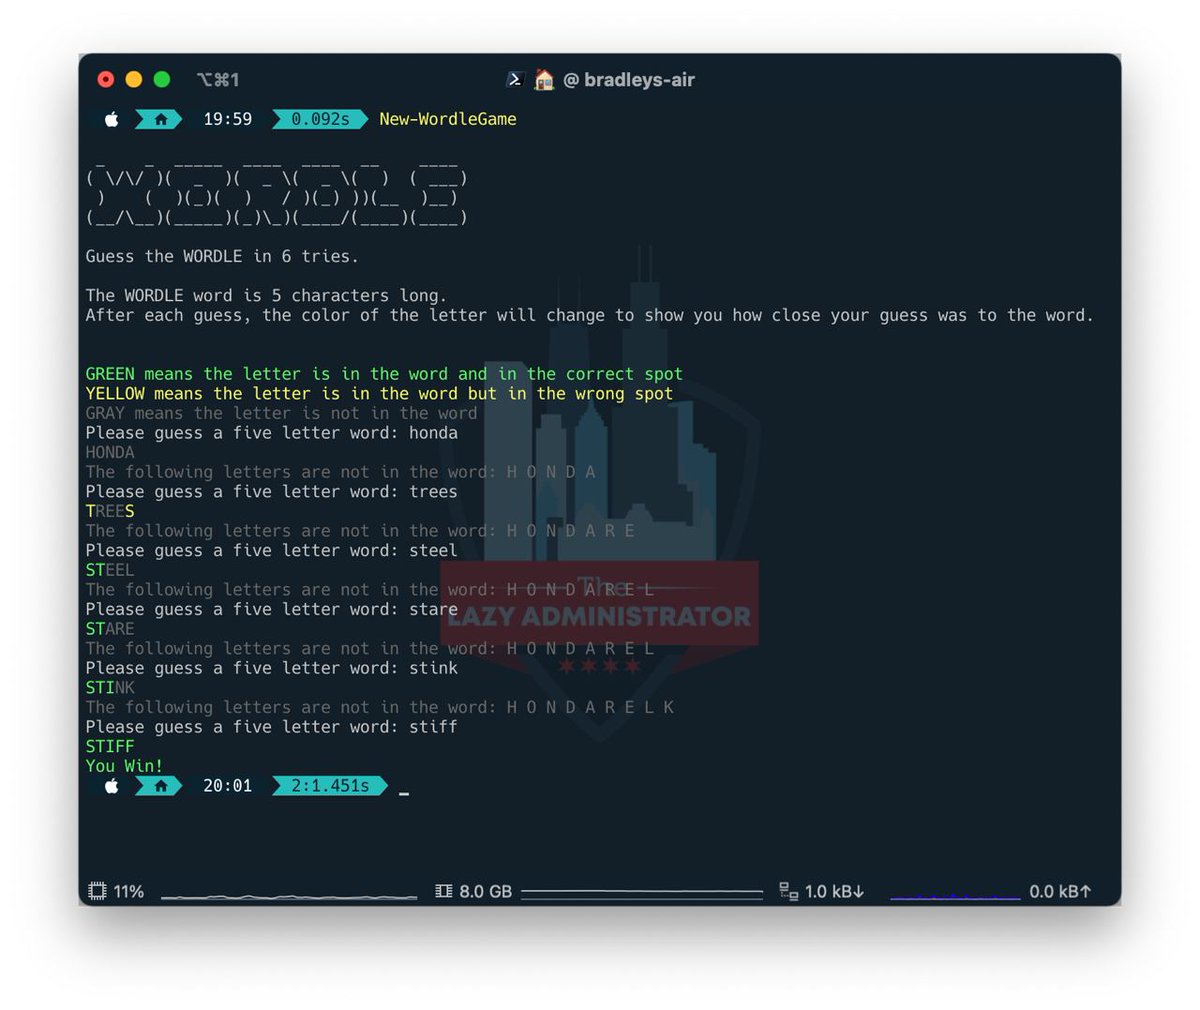Click the 19:59 timestamp in the prompt
Image resolution: width=1200 pixels, height=1010 pixels.
228,119
